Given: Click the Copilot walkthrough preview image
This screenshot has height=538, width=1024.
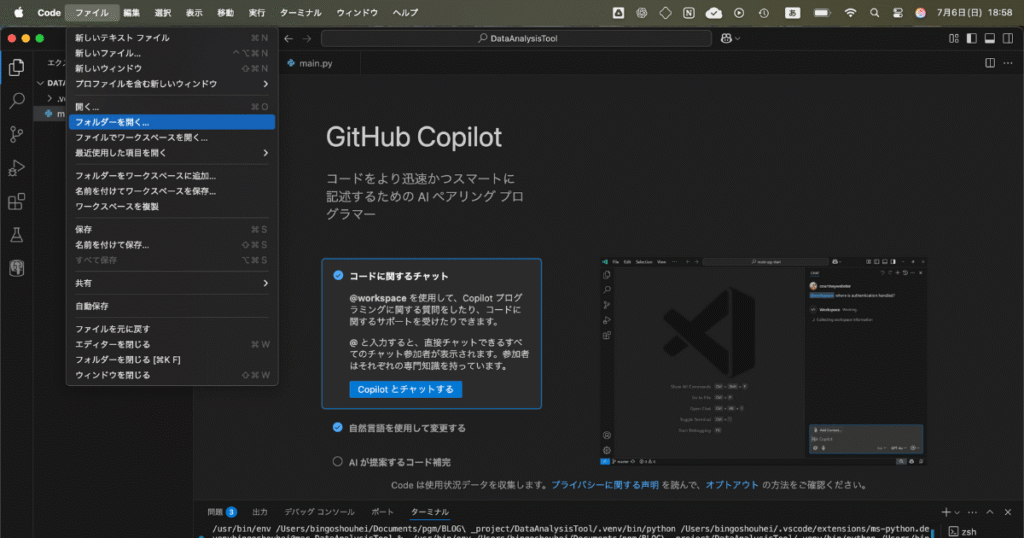Looking at the screenshot, I should (x=763, y=361).
